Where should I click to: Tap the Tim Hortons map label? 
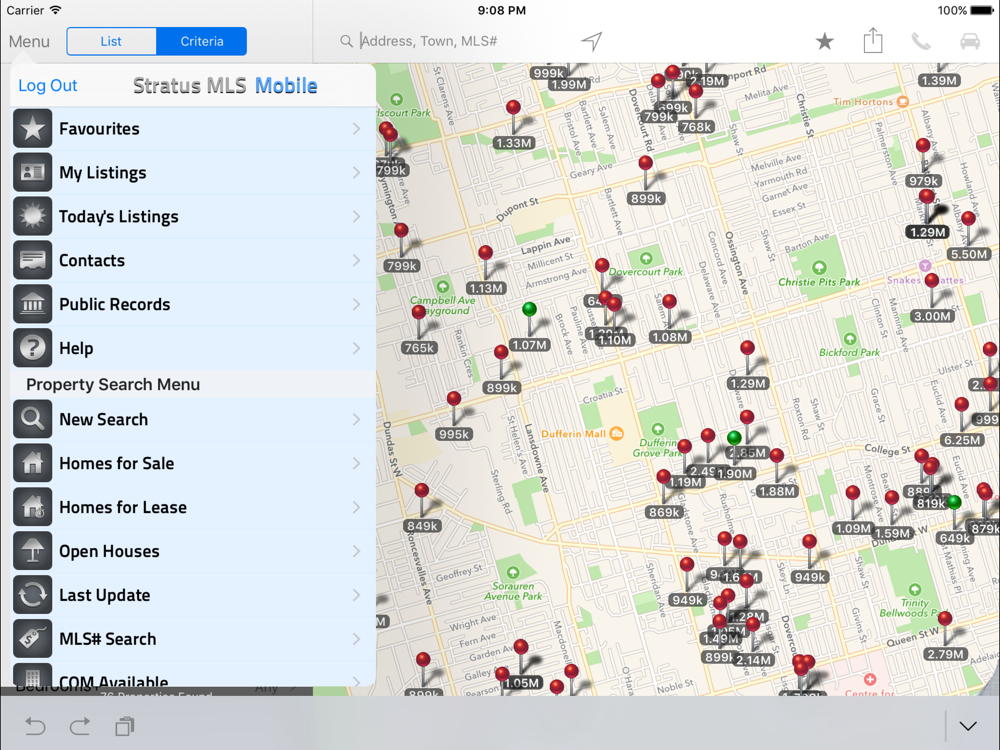coord(863,102)
